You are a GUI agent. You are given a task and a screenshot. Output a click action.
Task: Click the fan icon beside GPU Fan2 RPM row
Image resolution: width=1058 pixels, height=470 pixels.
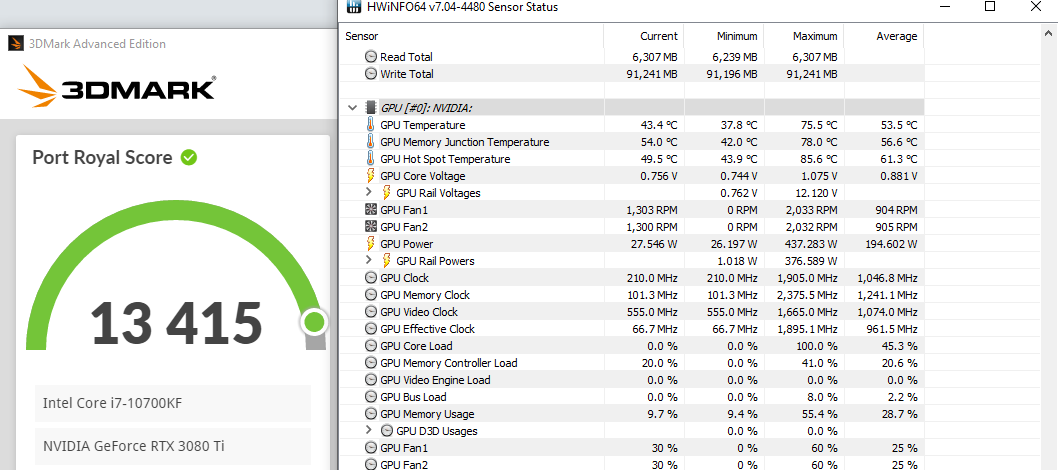370,227
